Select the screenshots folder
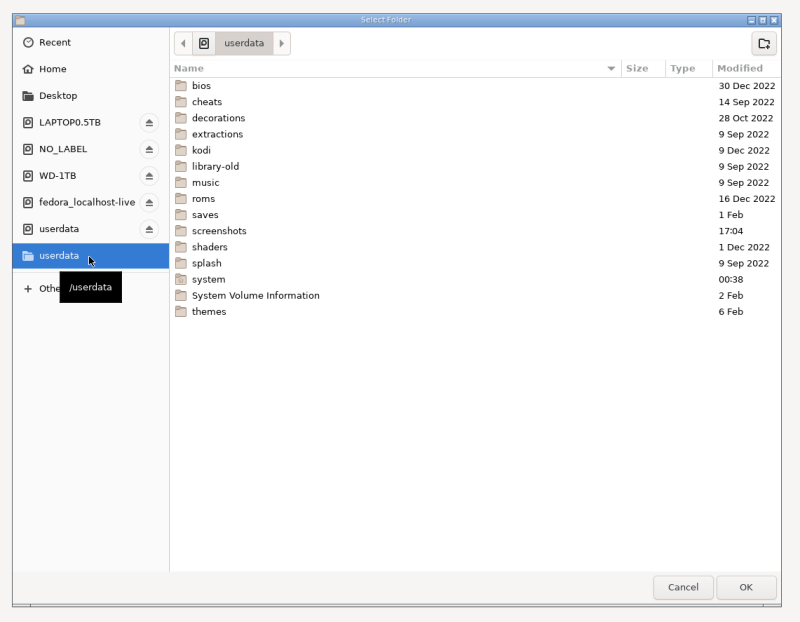The width and height of the screenshot is (800, 622). (474, 231)
